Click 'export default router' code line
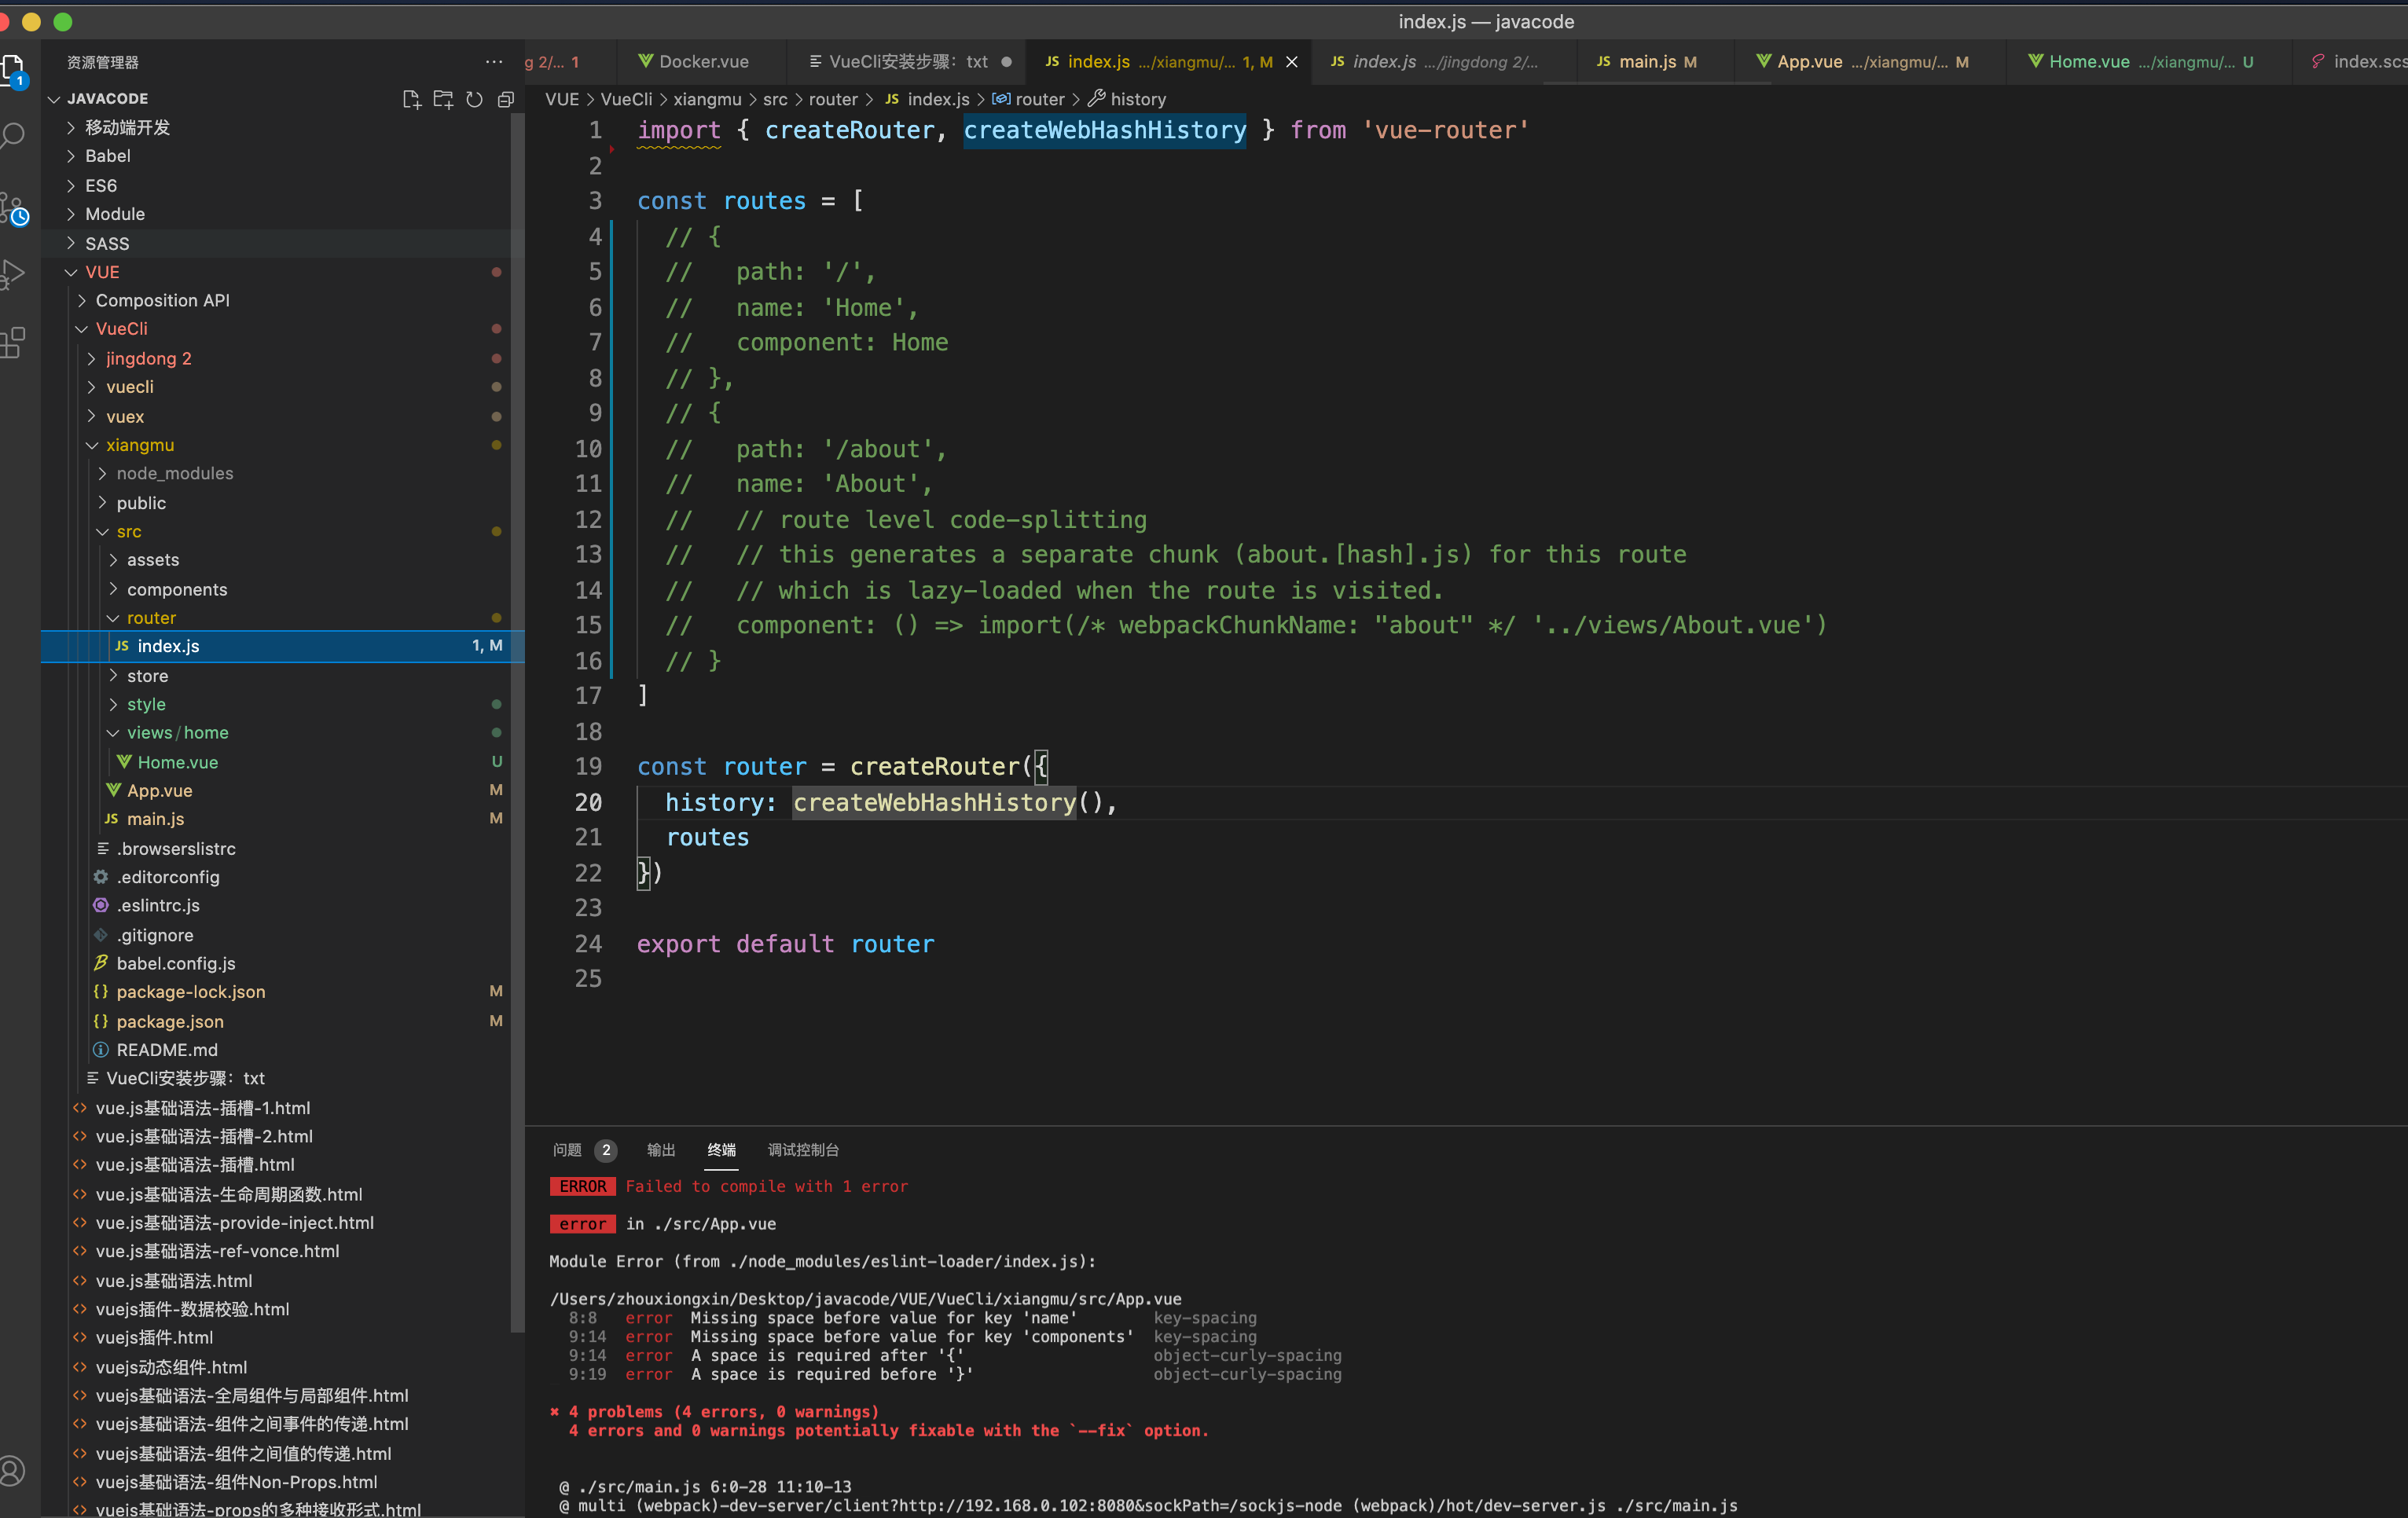This screenshot has width=2408, height=1518. 785,944
